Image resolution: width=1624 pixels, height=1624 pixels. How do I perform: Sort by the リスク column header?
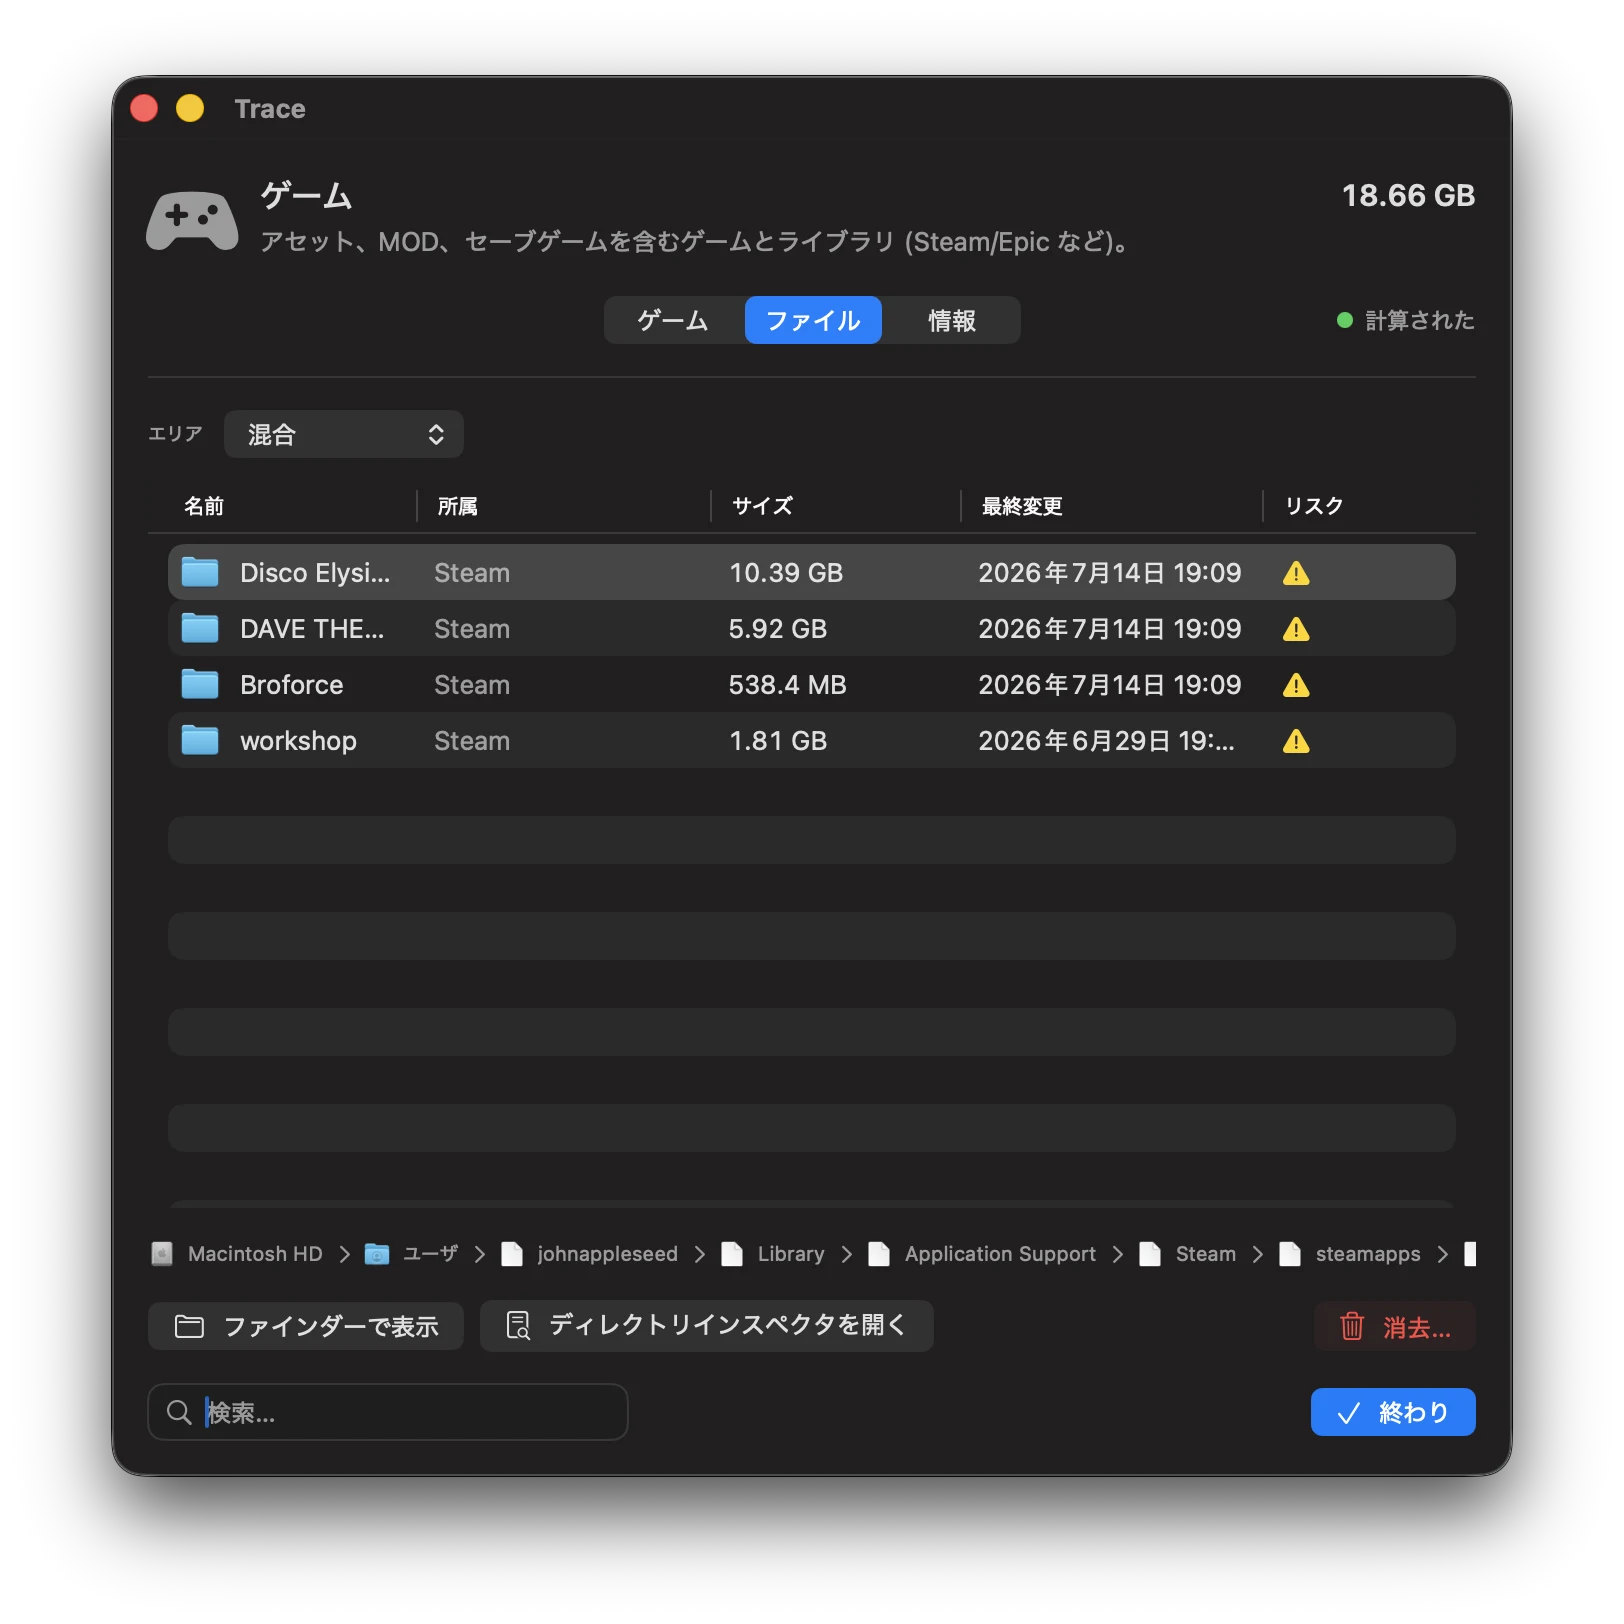[1314, 506]
